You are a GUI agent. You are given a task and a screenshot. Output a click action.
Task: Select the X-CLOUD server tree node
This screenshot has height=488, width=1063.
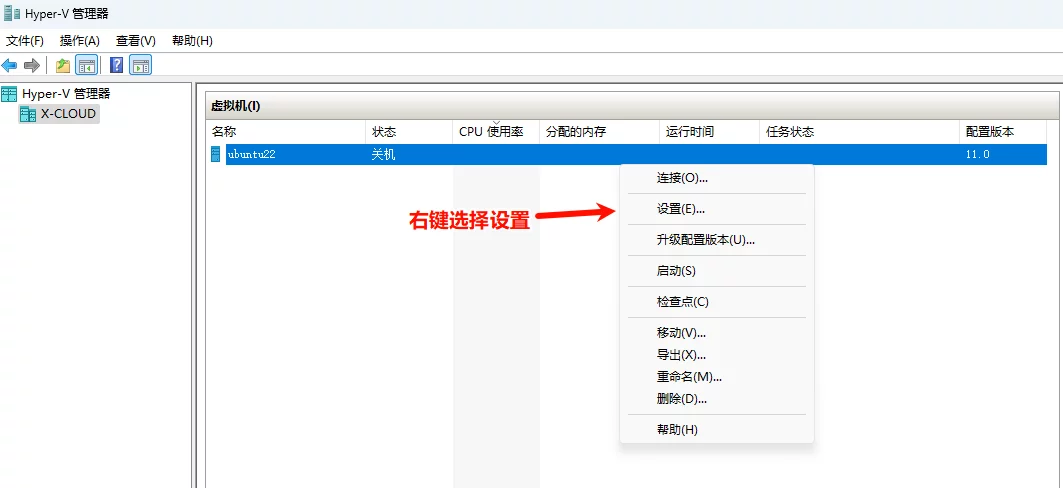coord(68,114)
